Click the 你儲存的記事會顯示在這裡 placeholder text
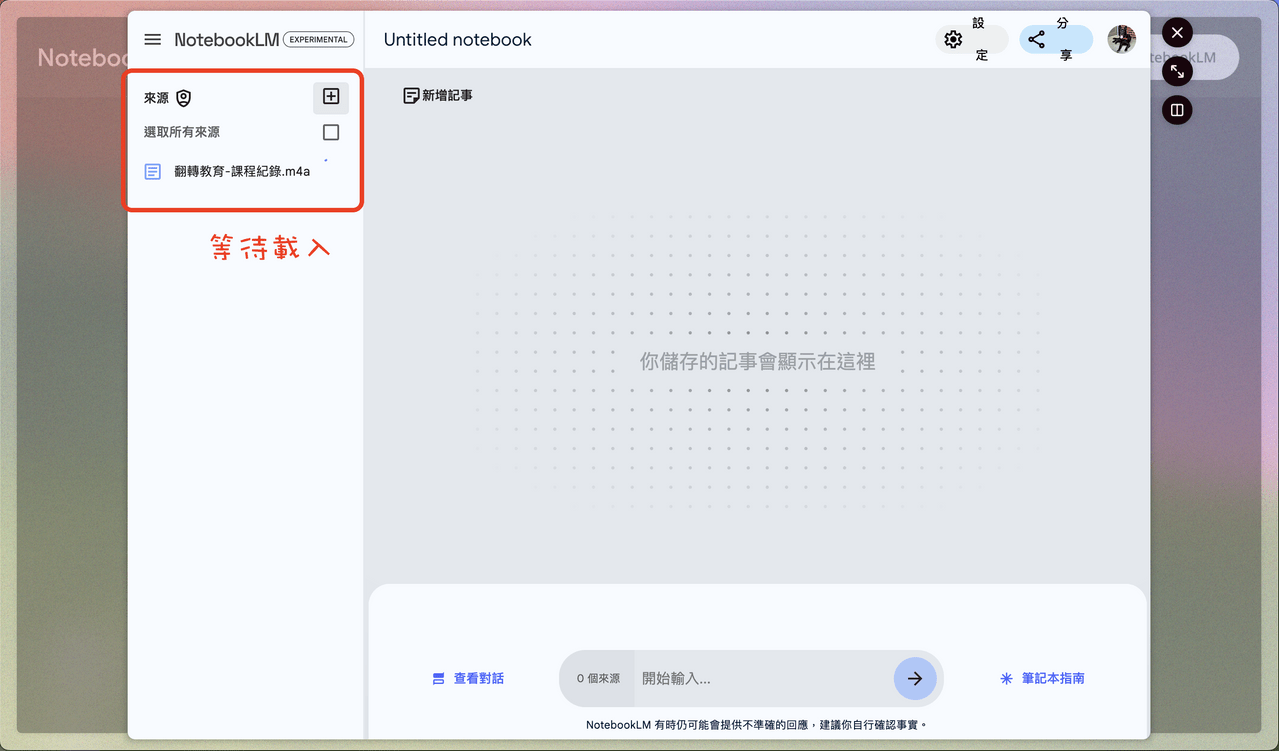Image resolution: width=1279 pixels, height=751 pixels. pos(758,362)
